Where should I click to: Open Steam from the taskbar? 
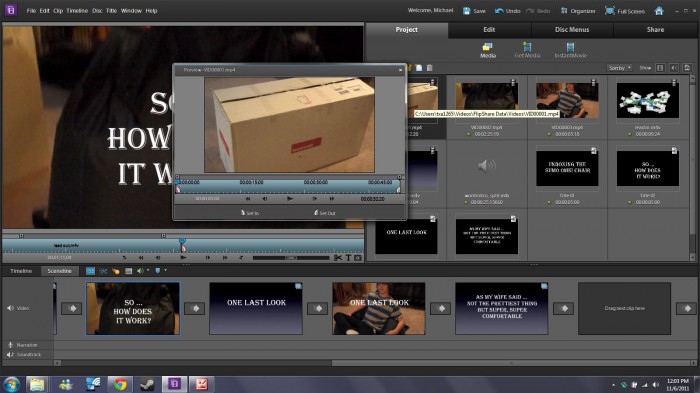(x=147, y=384)
